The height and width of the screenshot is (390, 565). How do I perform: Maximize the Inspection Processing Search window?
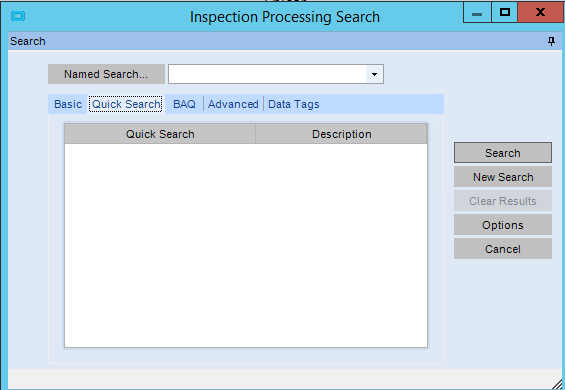(x=505, y=13)
